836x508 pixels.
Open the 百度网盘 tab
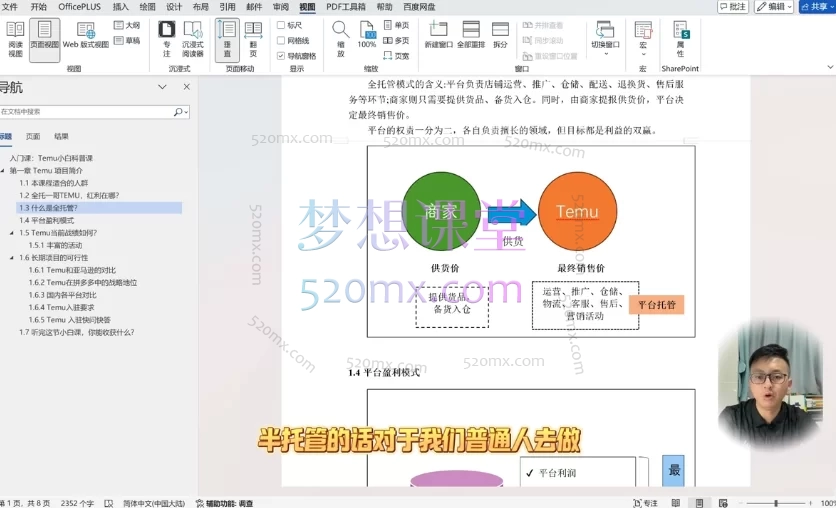pyautogui.click(x=419, y=7)
